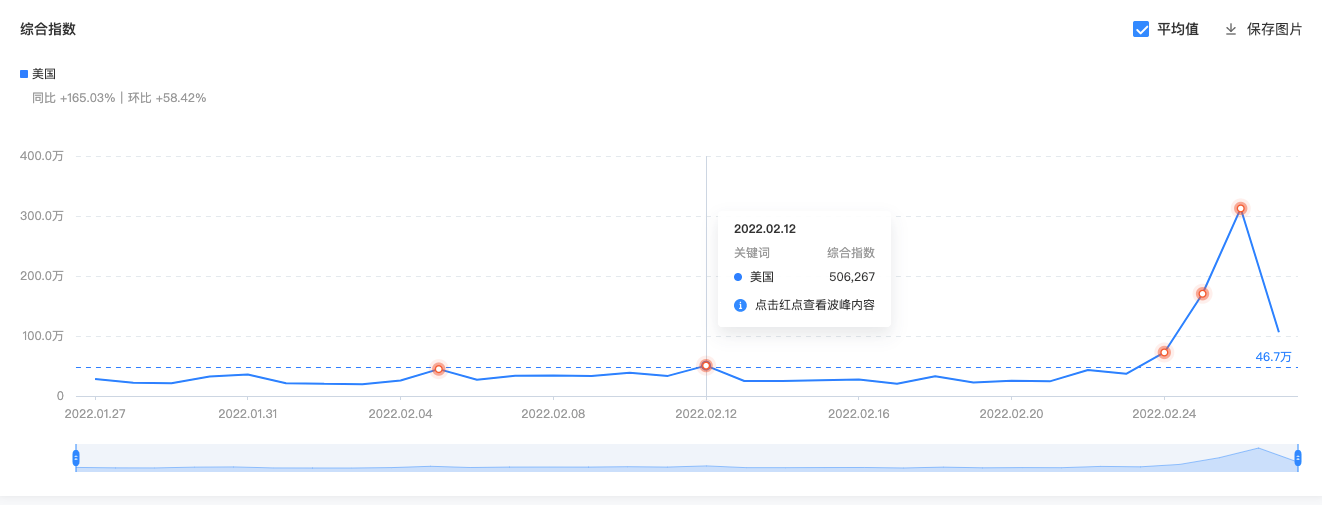1322x505 pixels.
Task: Click the 2022.02.12 tooltip date heading
Action: (765, 229)
